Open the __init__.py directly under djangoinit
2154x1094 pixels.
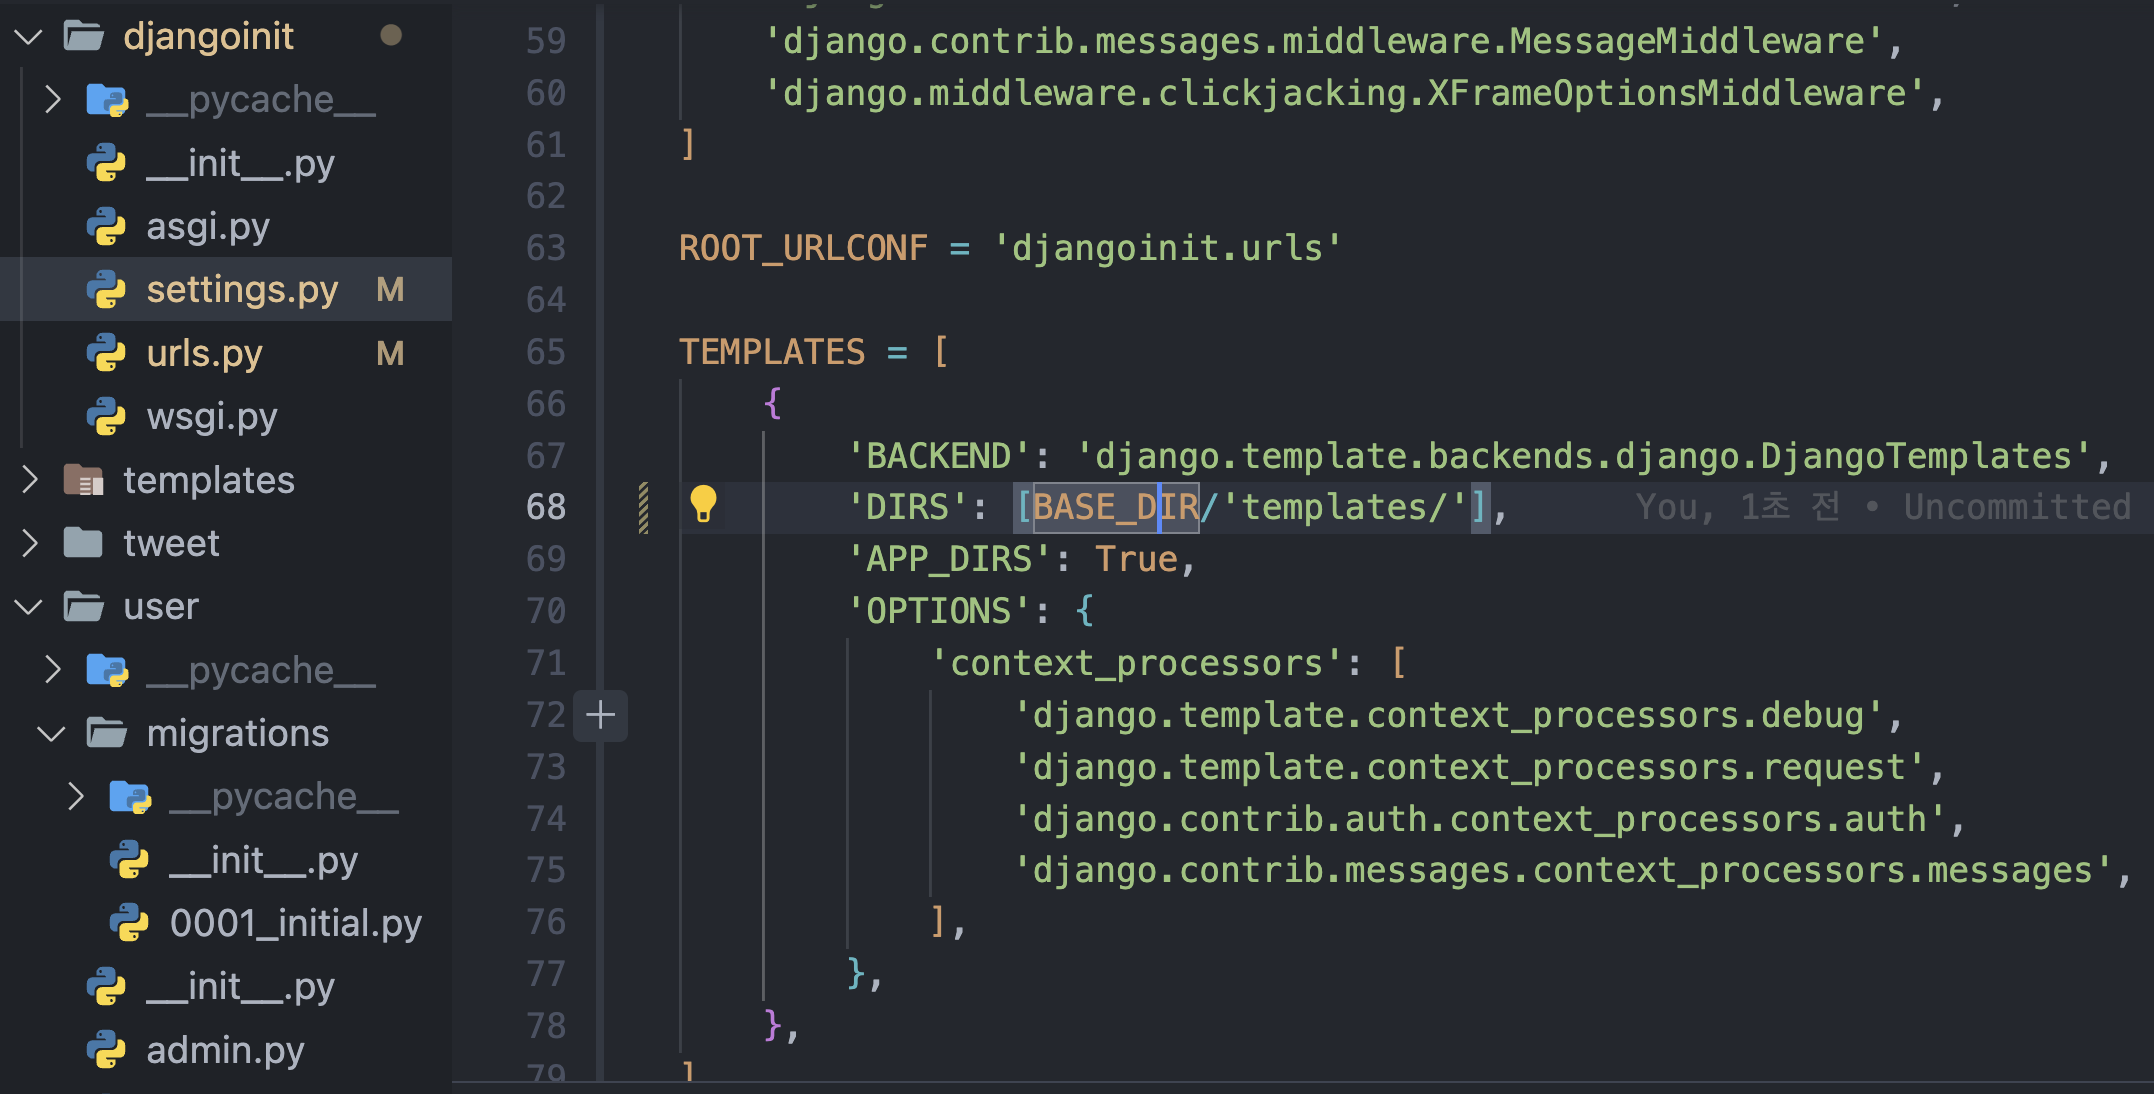(240, 163)
